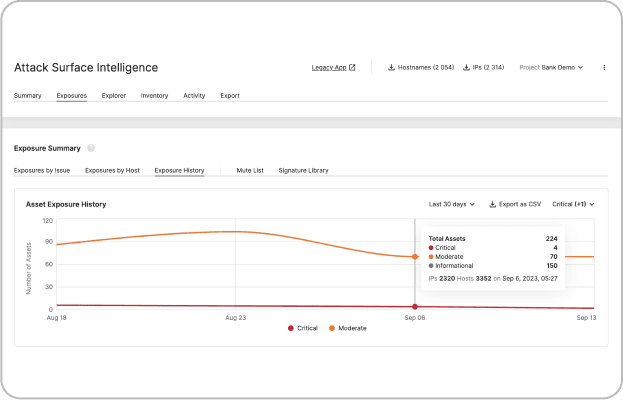Open the Explorer tab
The height and width of the screenshot is (400, 623).
tap(114, 96)
